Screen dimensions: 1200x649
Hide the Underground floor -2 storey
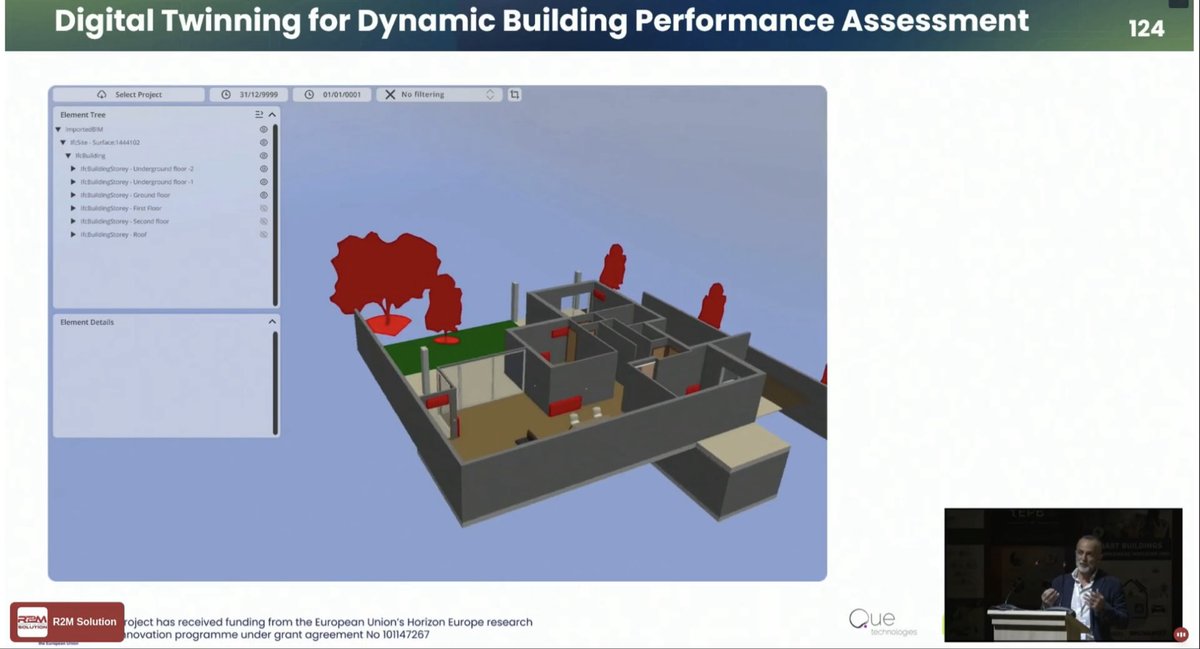click(264, 168)
